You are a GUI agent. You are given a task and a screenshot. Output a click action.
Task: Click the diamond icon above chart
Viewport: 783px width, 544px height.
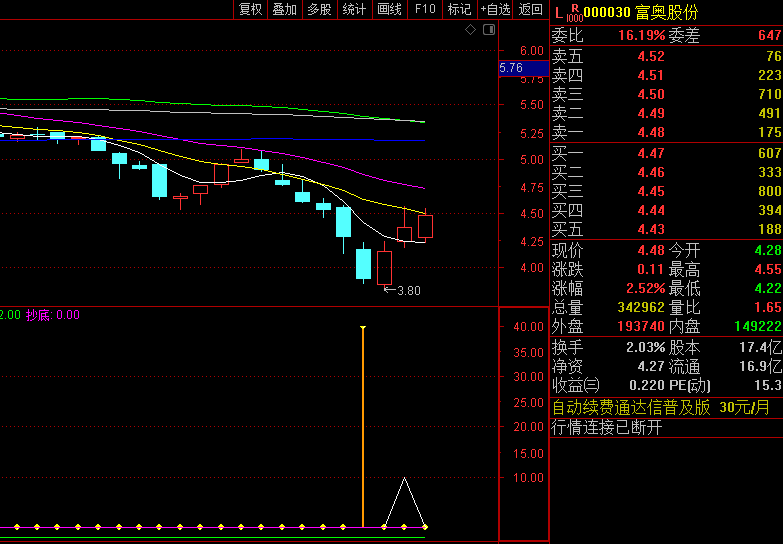(x=470, y=30)
